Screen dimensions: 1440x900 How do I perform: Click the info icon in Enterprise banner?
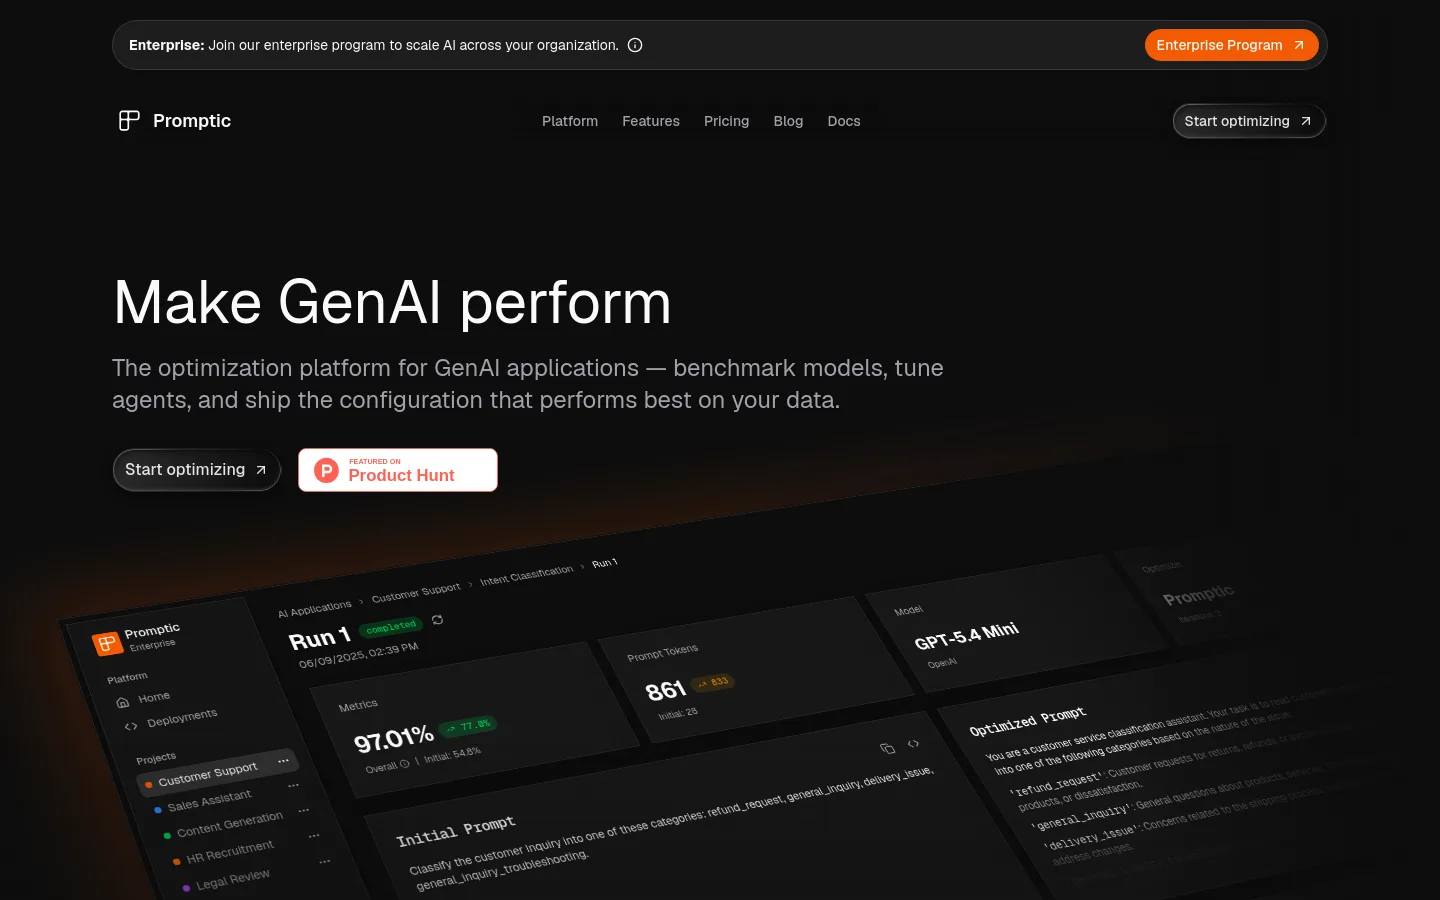tap(635, 45)
